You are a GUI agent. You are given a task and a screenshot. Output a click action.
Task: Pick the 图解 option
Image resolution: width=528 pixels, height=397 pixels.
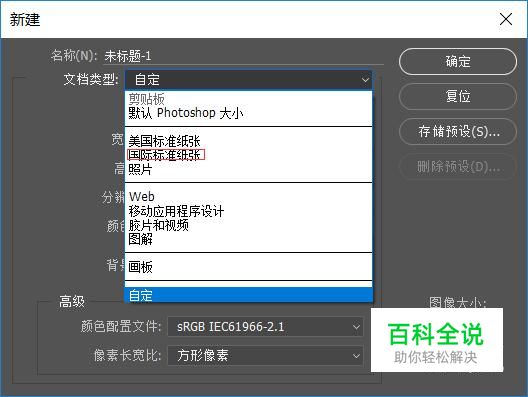pyautogui.click(x=249, y=239)
